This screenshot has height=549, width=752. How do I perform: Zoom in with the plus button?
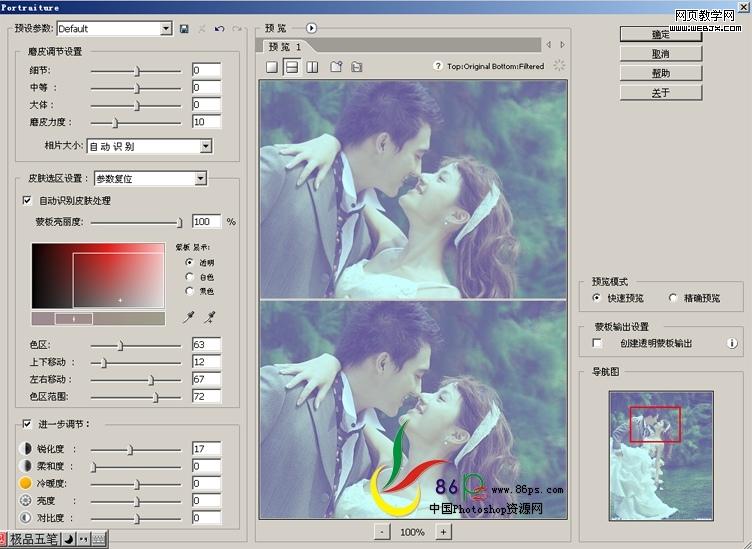[444, 532]
